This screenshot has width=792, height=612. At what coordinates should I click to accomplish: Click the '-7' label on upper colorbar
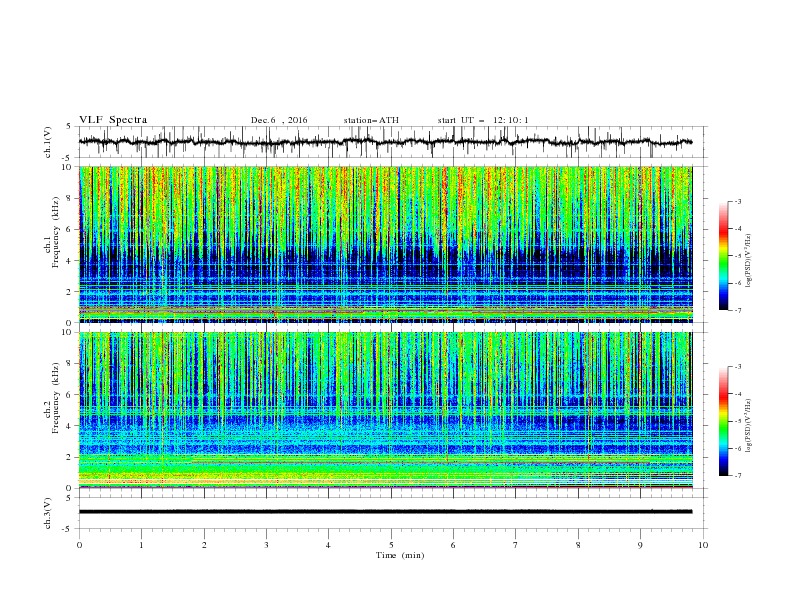click(x=738, y=310)
